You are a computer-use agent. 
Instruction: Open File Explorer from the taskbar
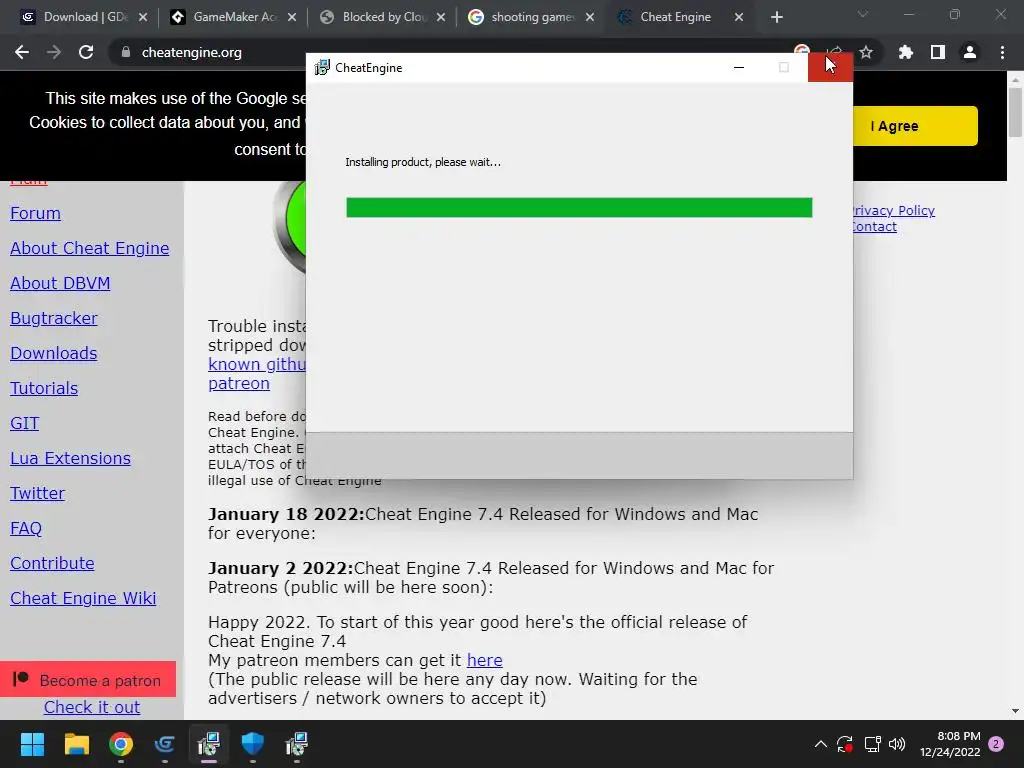76,744
